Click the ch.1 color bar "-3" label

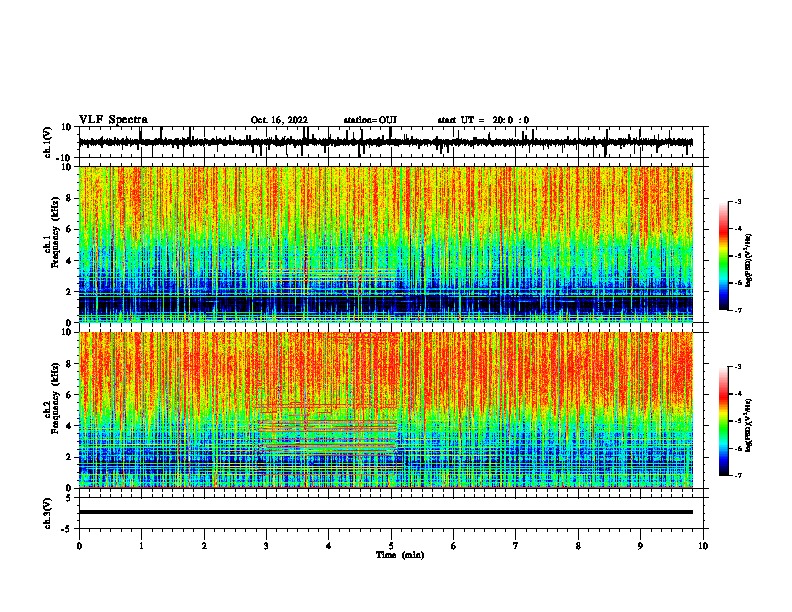[x=738, y=202]
